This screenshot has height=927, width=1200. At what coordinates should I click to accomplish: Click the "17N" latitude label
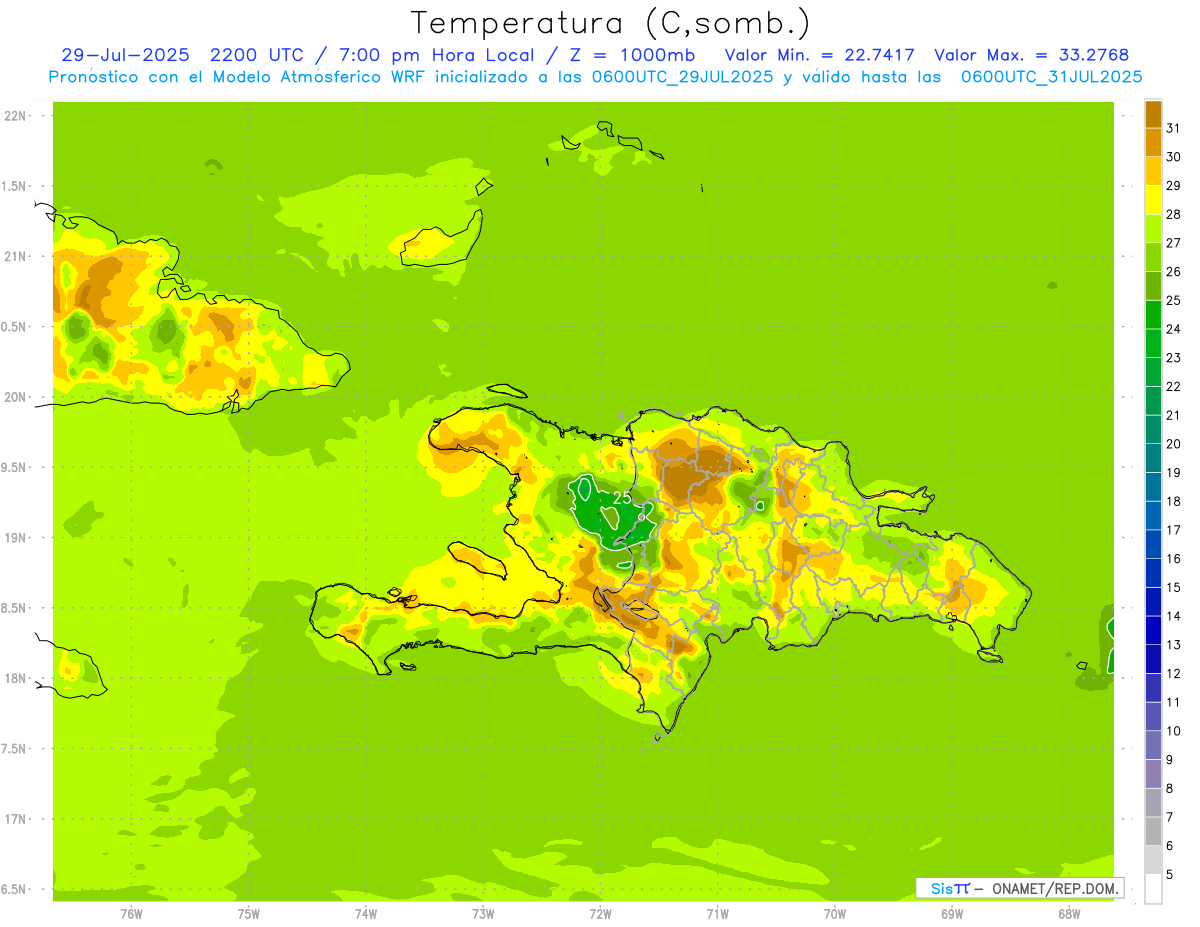click(x=14, y=820)
